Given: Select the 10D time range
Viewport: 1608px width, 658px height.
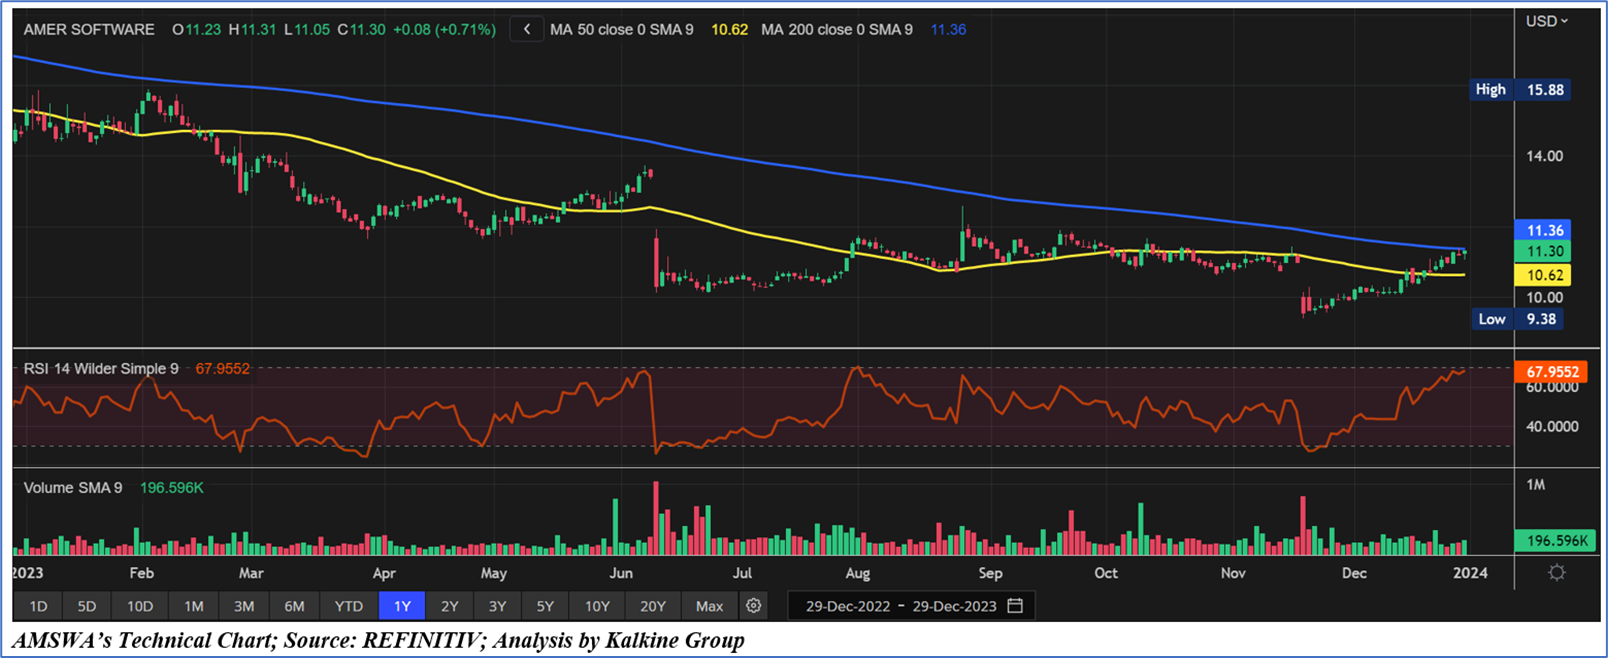Looking at the screenshot, I should [x=140, y=606].
